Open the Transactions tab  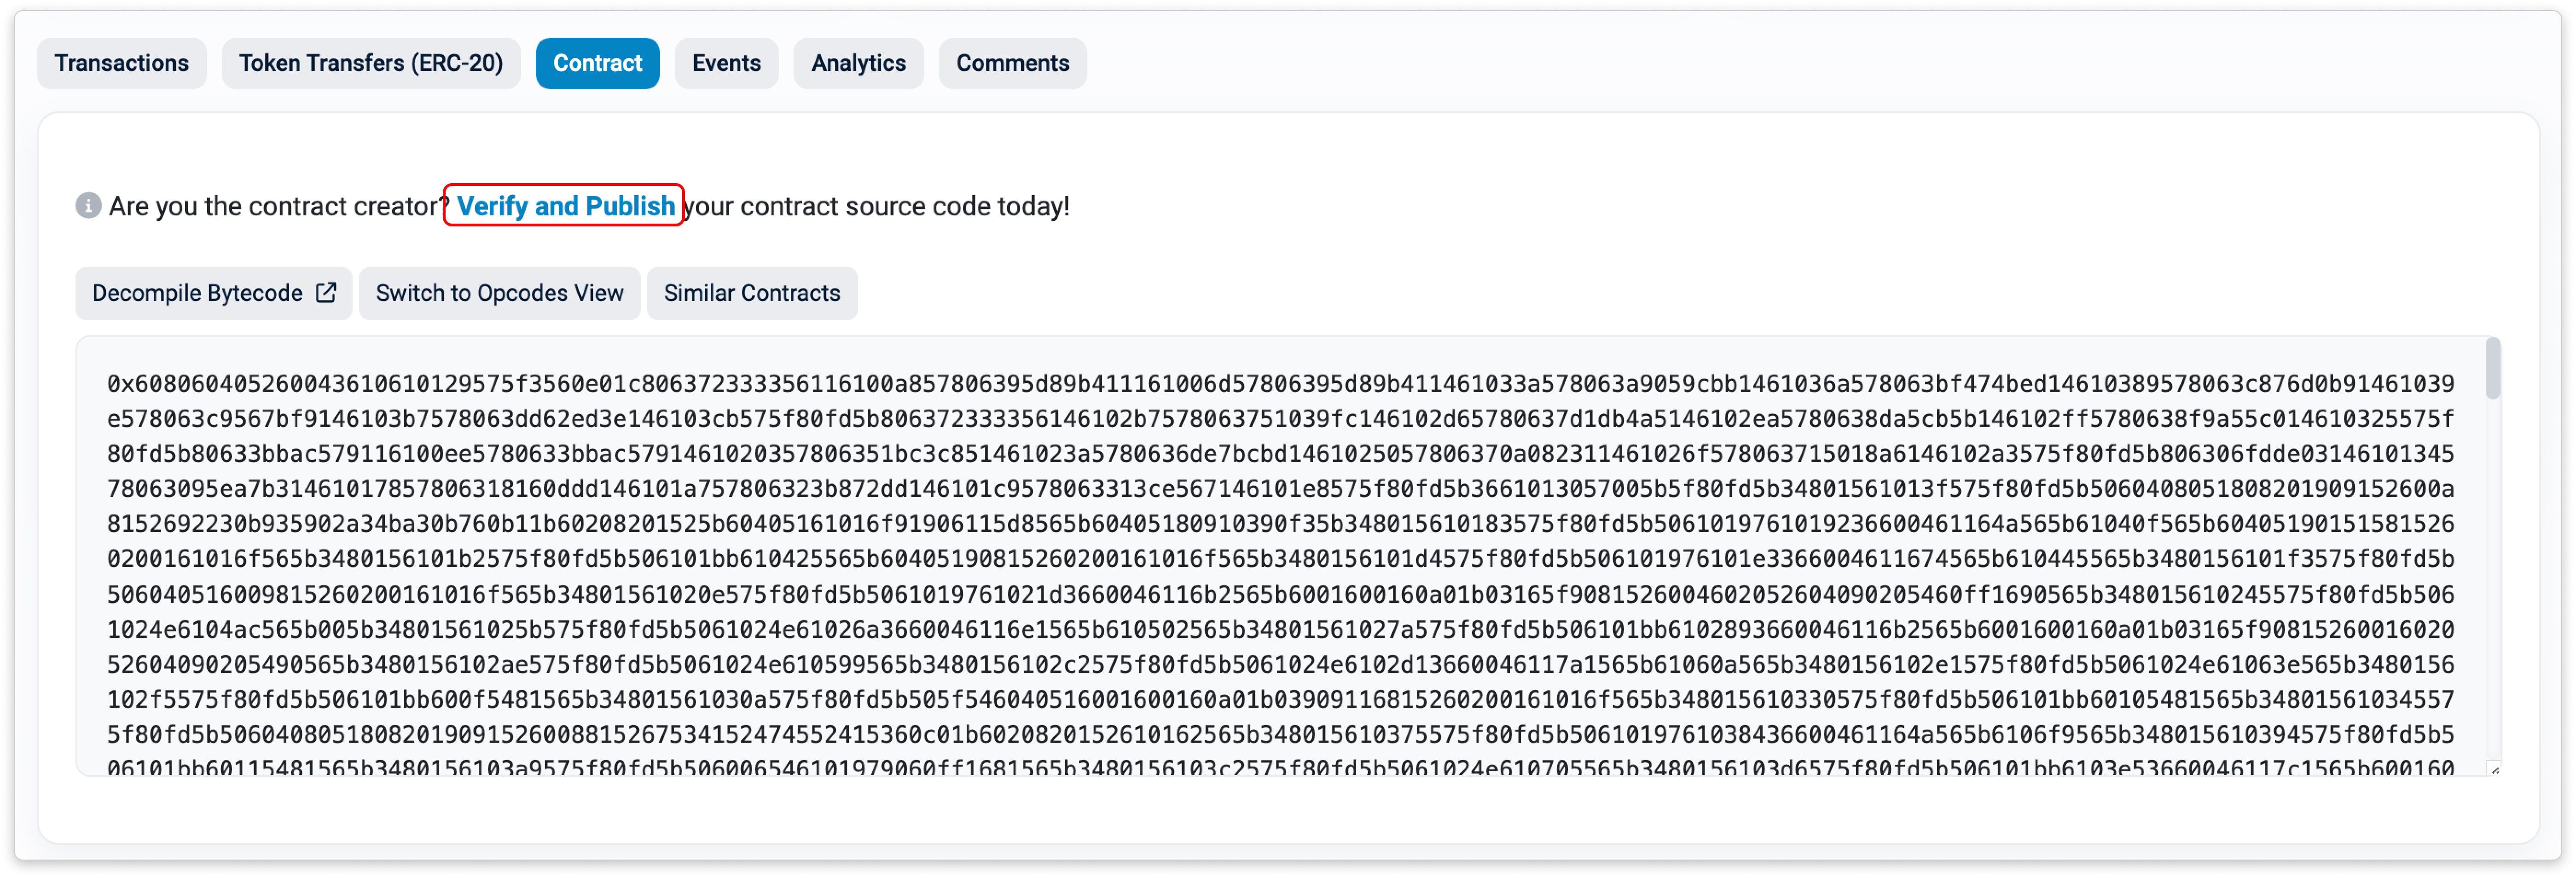pos(121,63)
